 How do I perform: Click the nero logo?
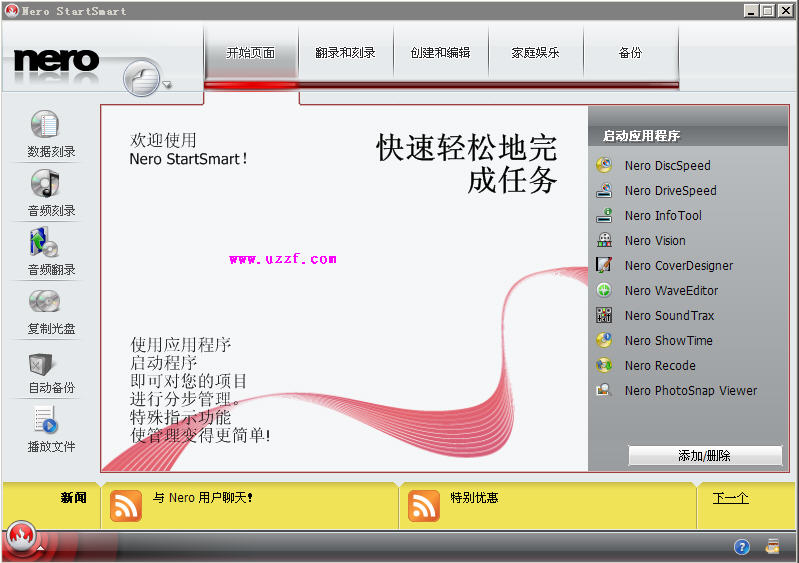(x=56, y=60)
